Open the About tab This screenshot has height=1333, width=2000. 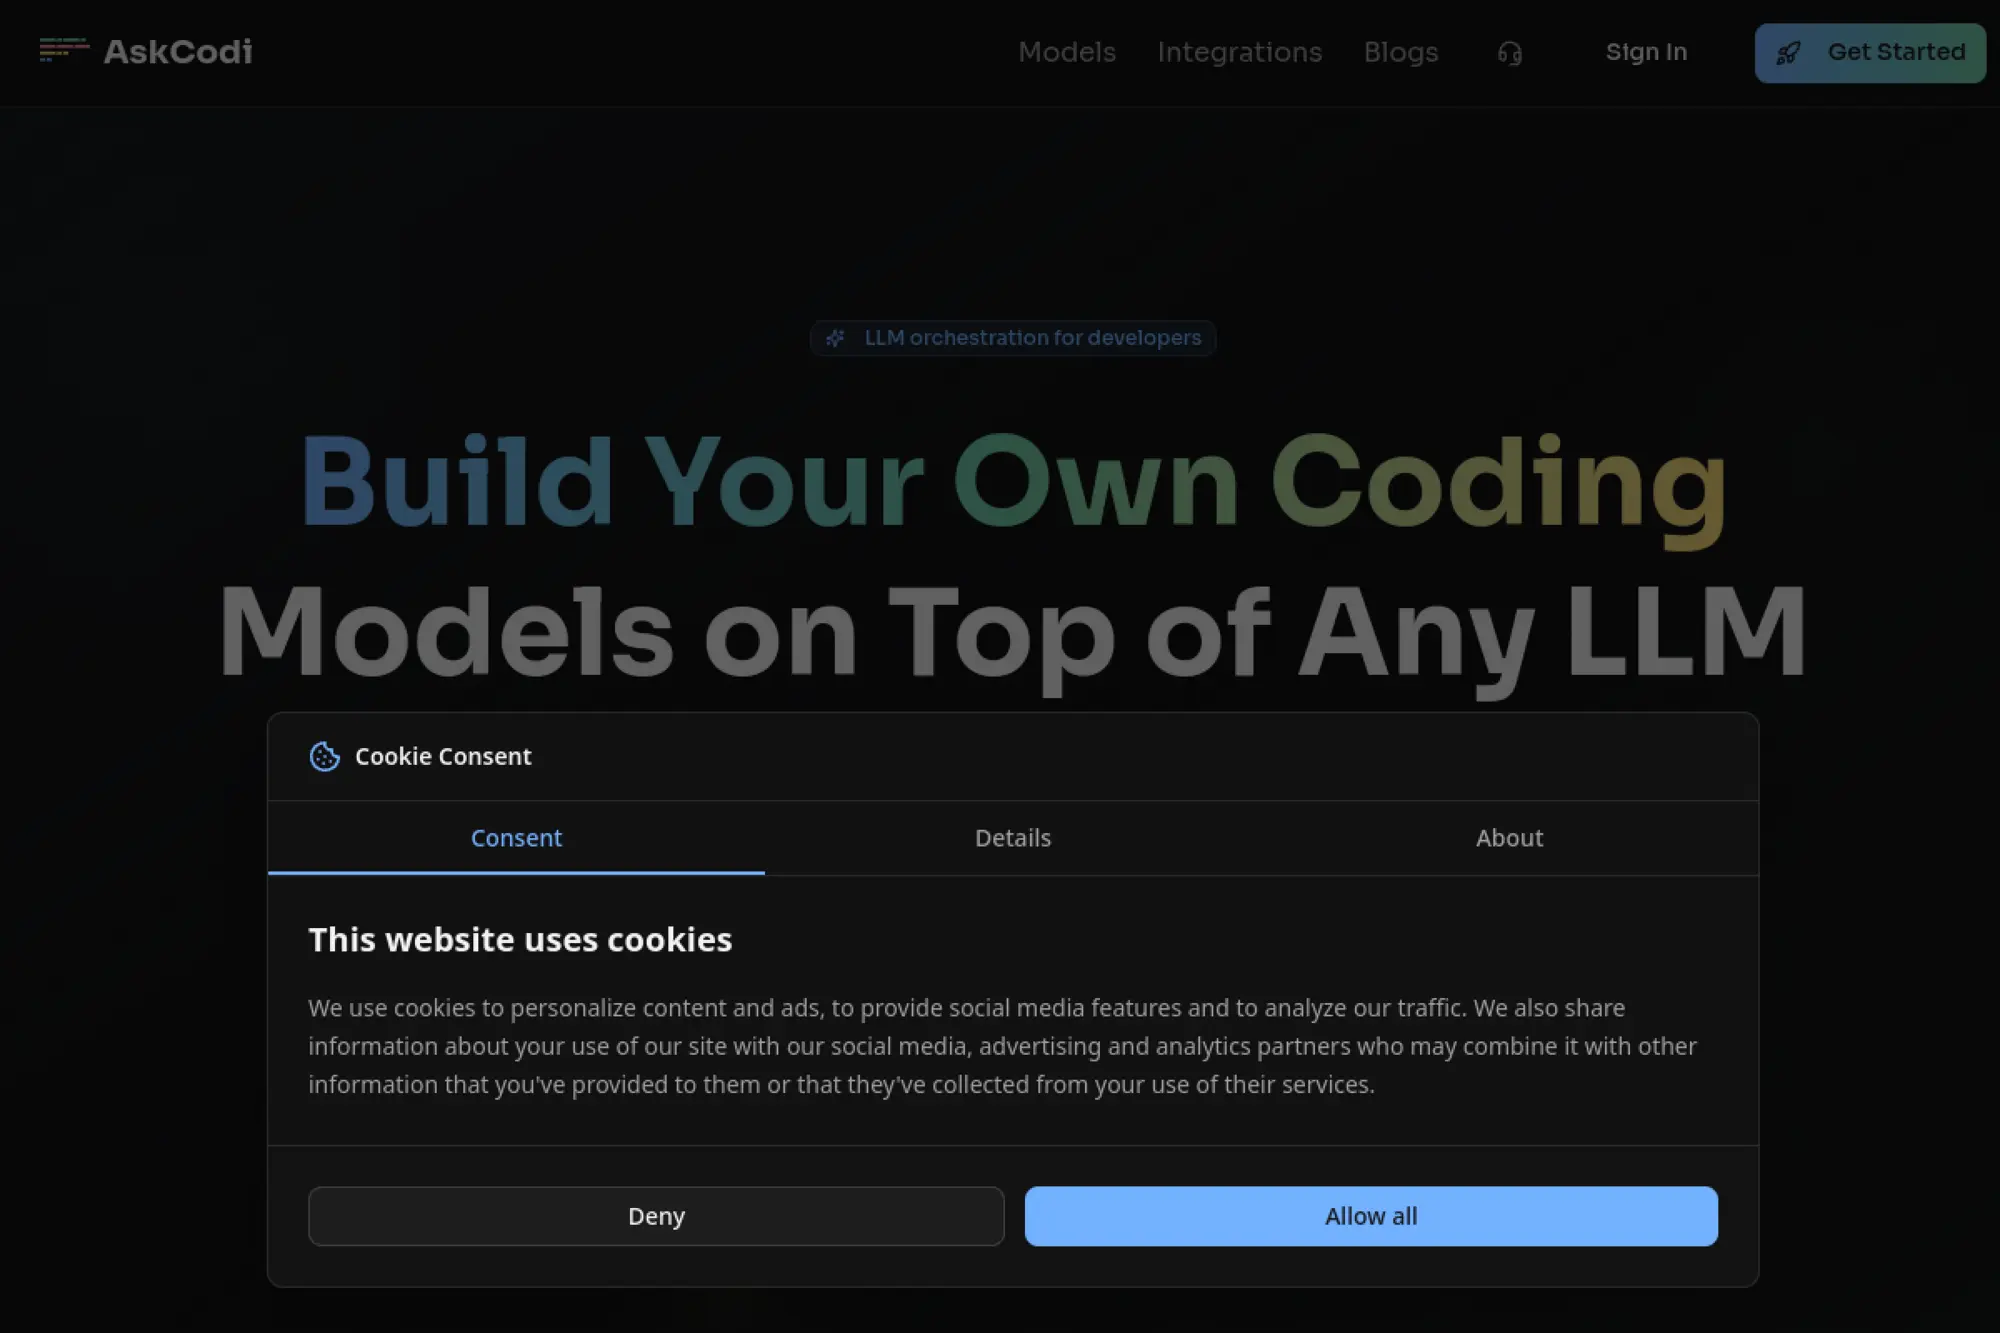1508,838
